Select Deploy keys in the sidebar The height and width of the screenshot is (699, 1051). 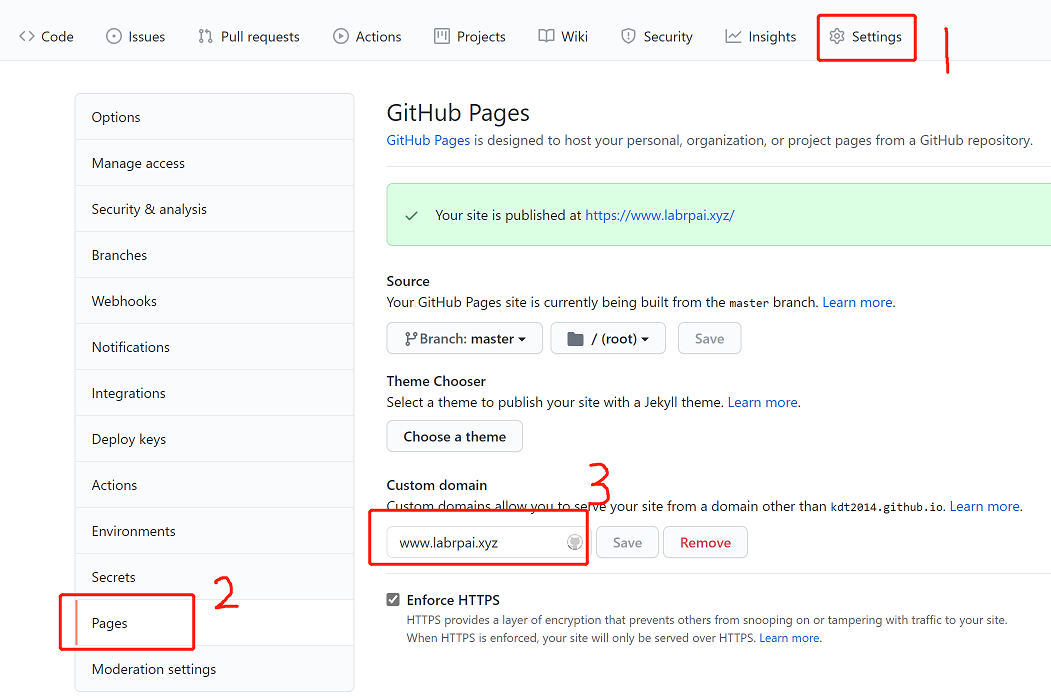coord(129,439)
